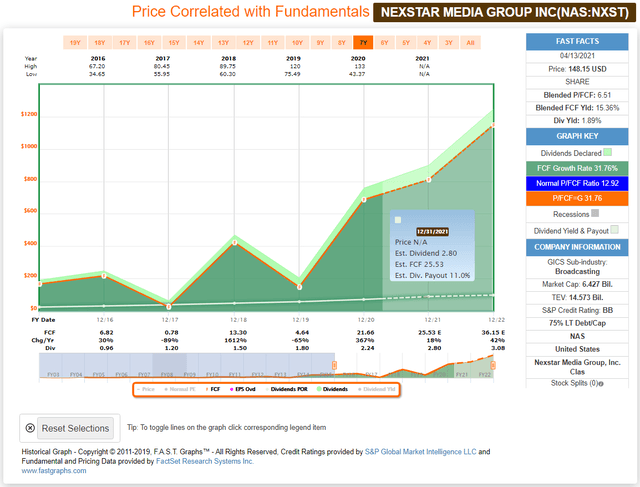Switch chart range to 15Y
Viewport: 640px width, 487px height.
tap(174, 42)
